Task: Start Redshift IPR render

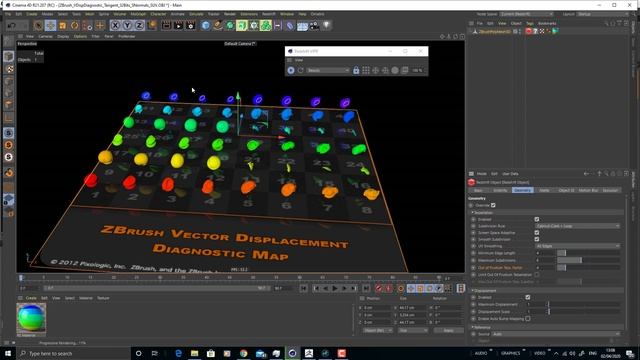Action: (291, 70)
